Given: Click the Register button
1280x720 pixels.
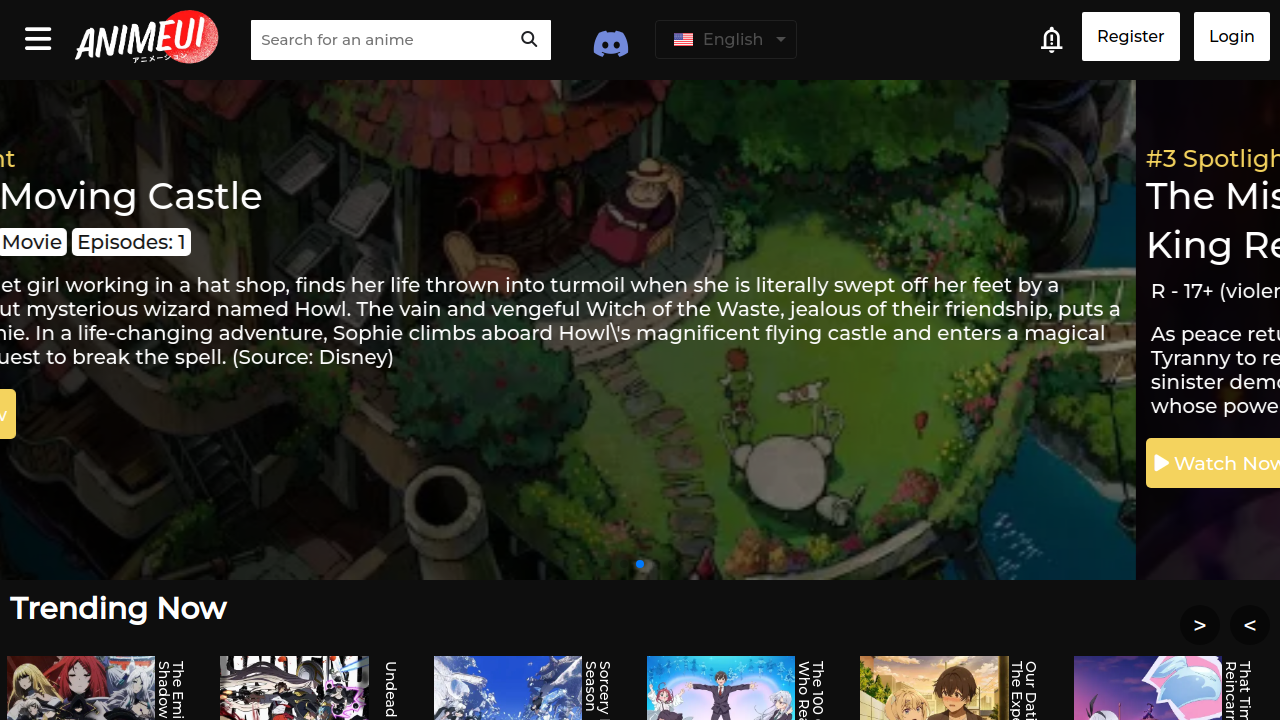Looking at the screenshot, I should coord(1131,36).
